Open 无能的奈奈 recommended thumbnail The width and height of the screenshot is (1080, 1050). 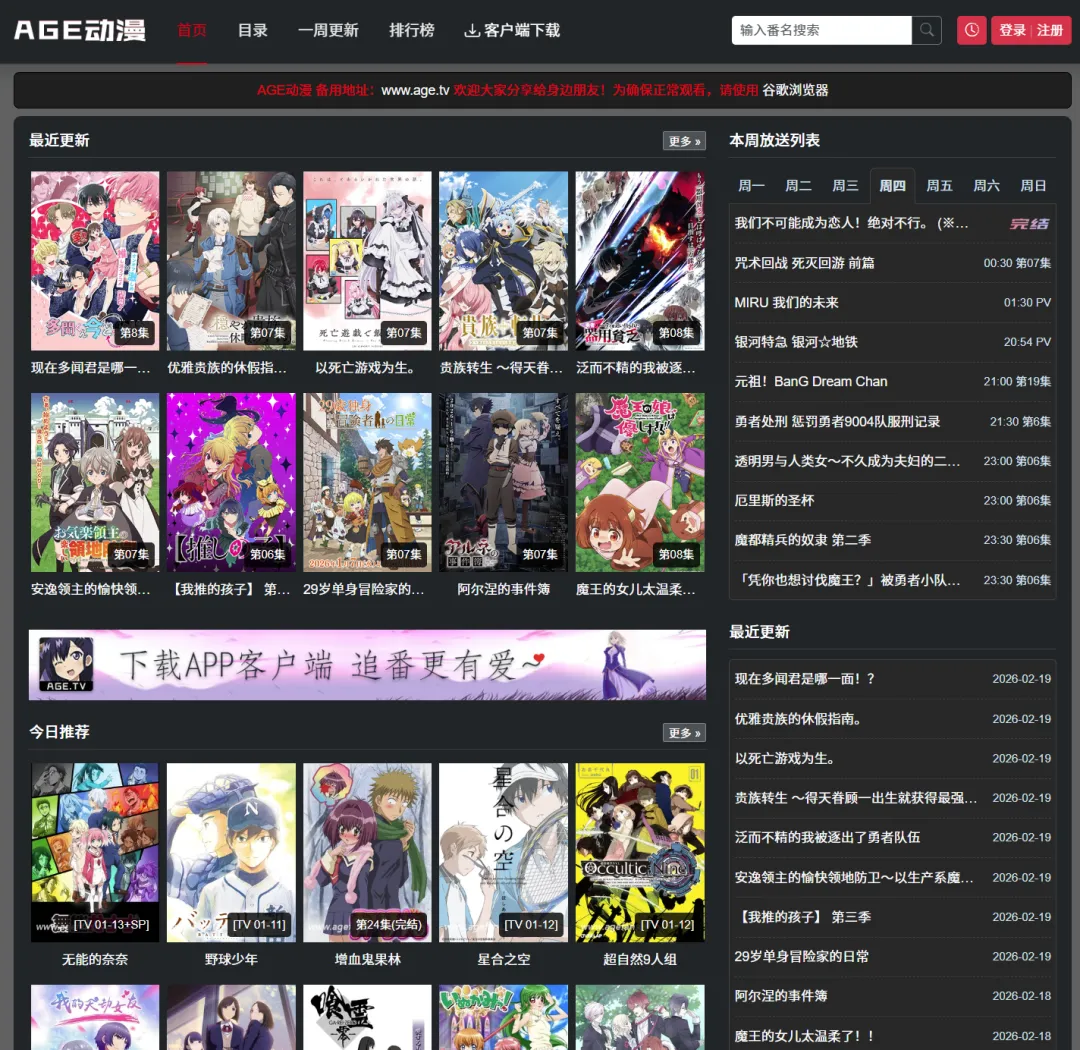[x=95, y=852]
